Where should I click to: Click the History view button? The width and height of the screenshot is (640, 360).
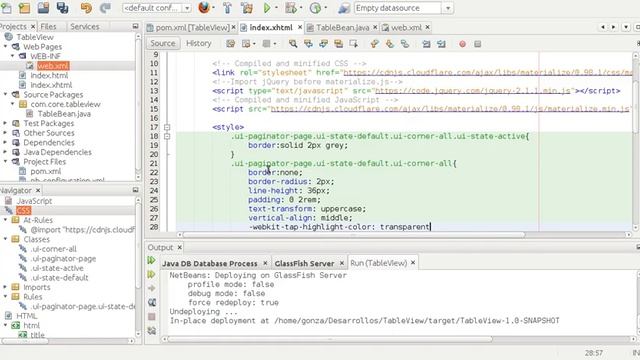(198, 43)
